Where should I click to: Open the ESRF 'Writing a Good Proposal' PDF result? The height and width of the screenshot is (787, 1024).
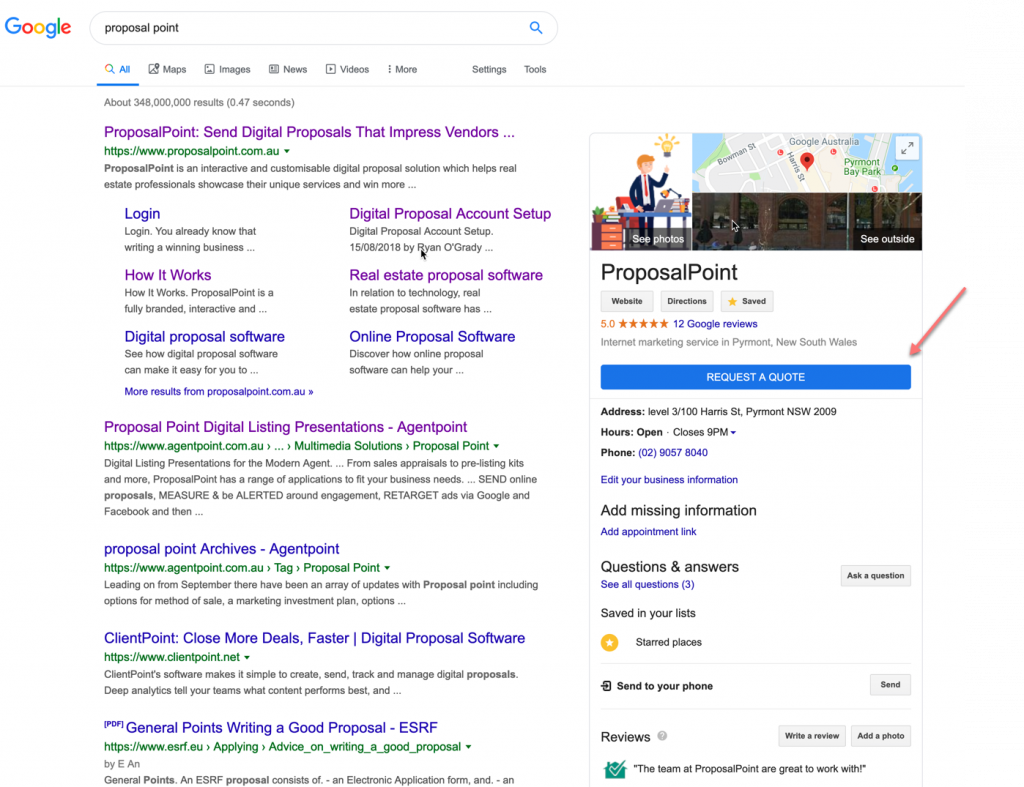pyautogui.click(x=281, y=728)
